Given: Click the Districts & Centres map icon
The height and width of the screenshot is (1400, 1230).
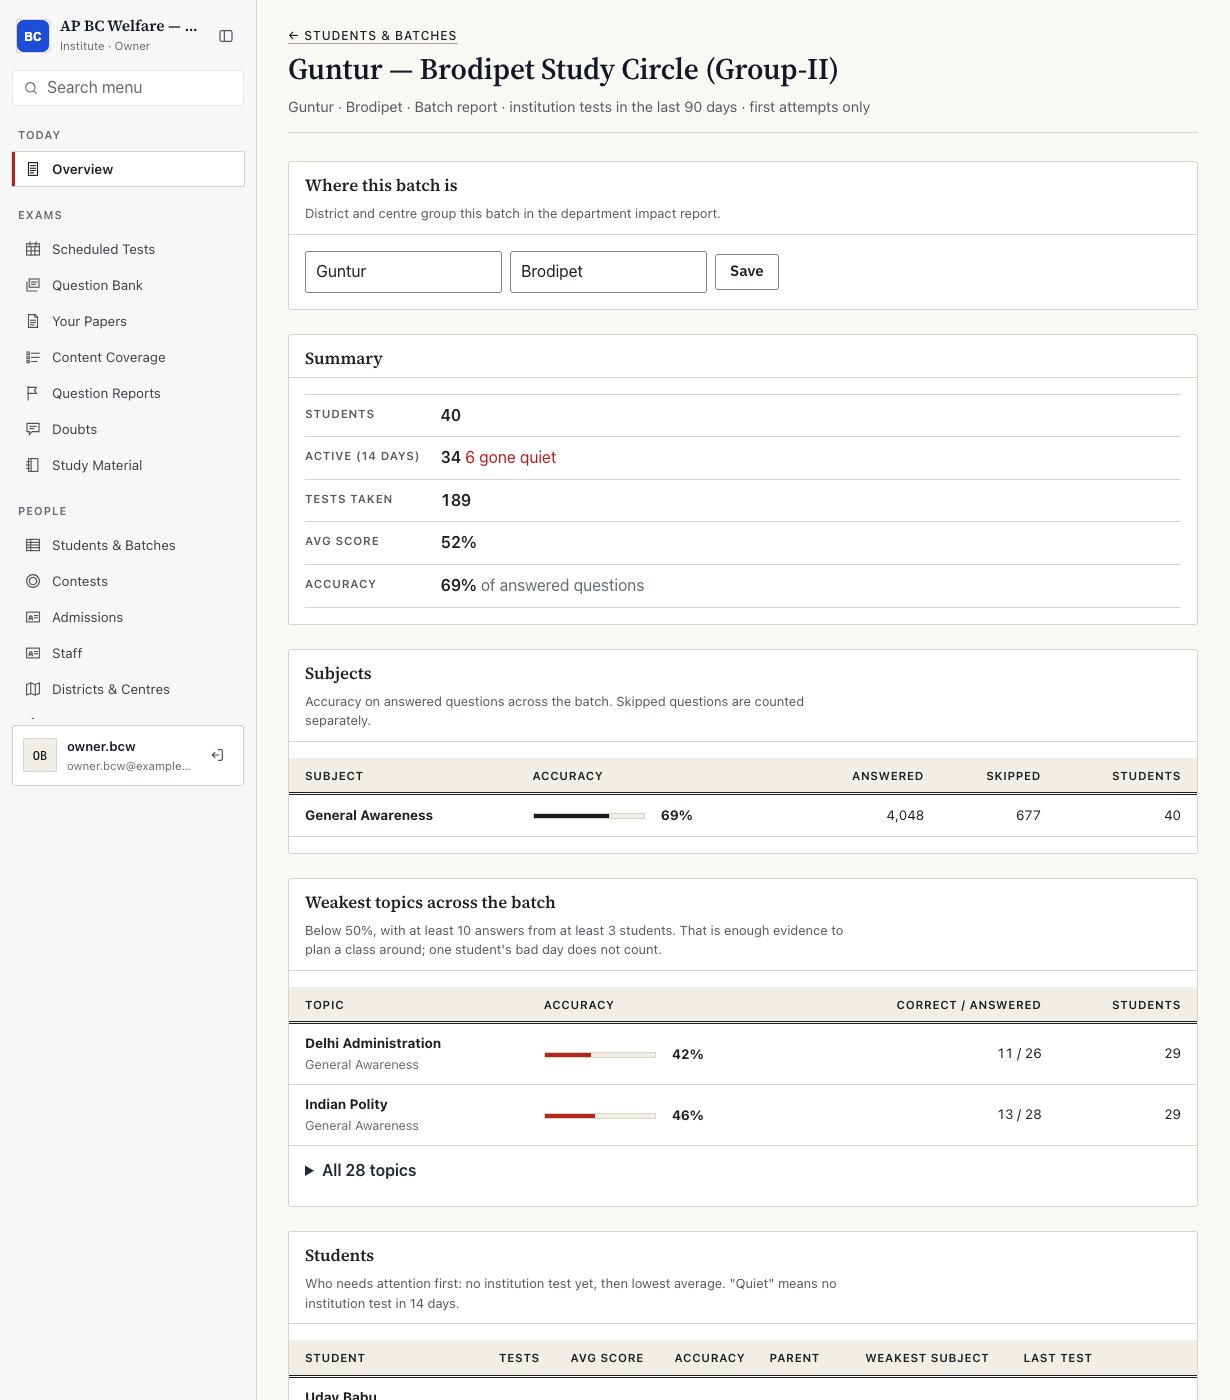Looking at the screenshot, I should 33,689.
